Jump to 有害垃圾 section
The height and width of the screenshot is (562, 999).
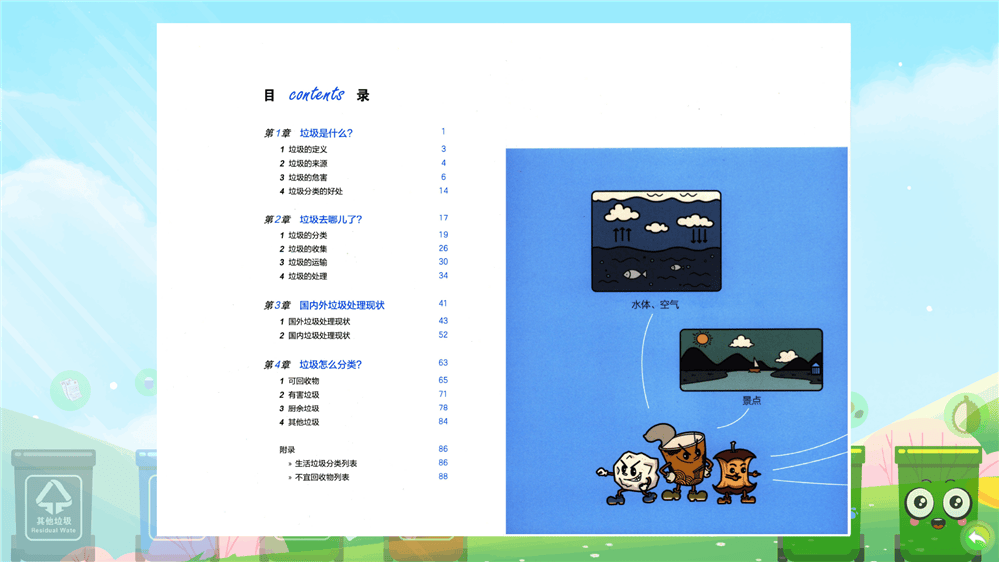coord(304,395)
